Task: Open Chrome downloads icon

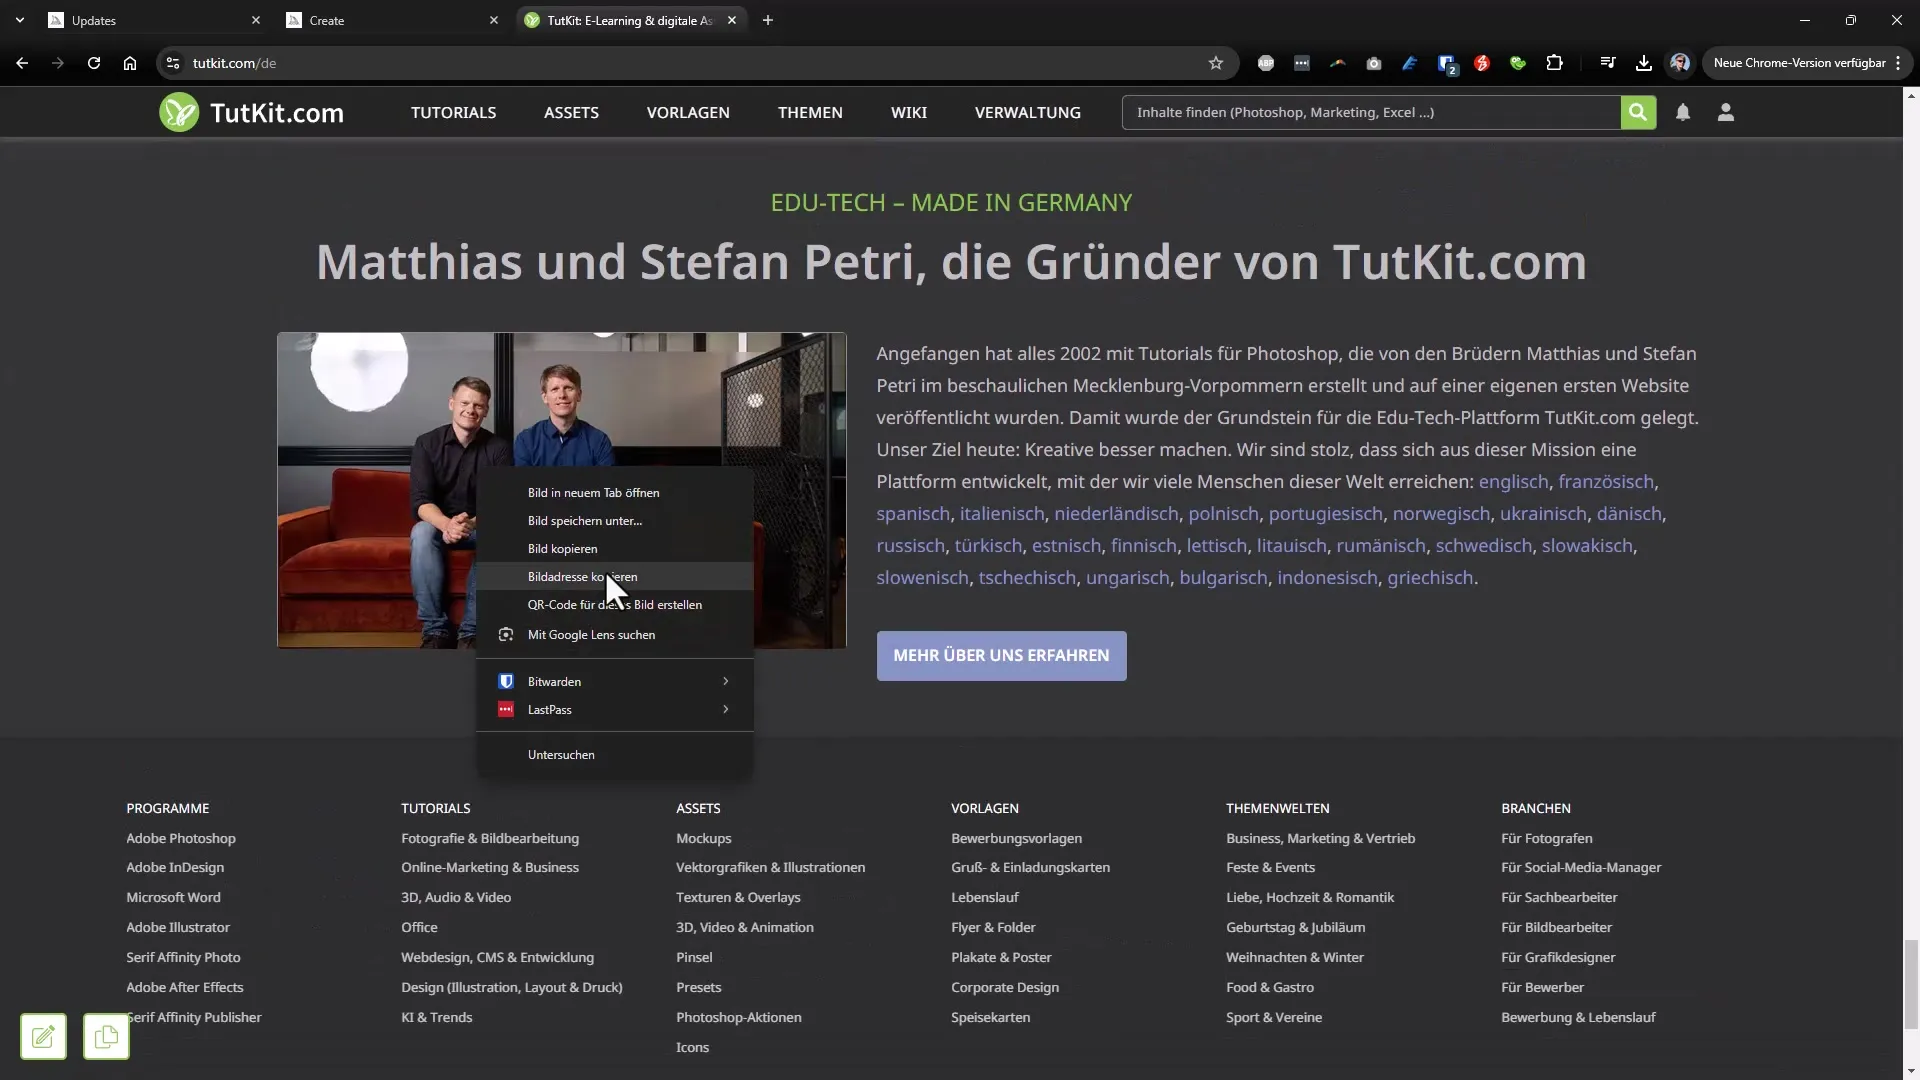Action: click(1644, 63)
